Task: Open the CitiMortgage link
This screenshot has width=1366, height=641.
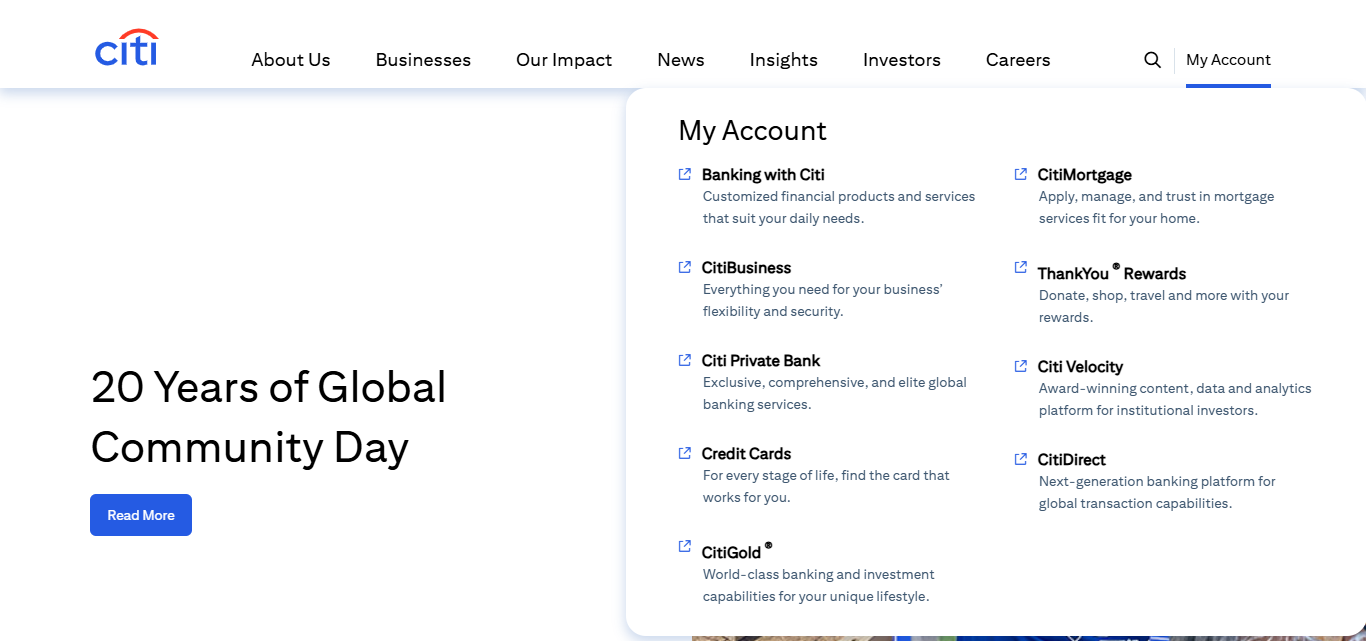Action: point(1085,175)
